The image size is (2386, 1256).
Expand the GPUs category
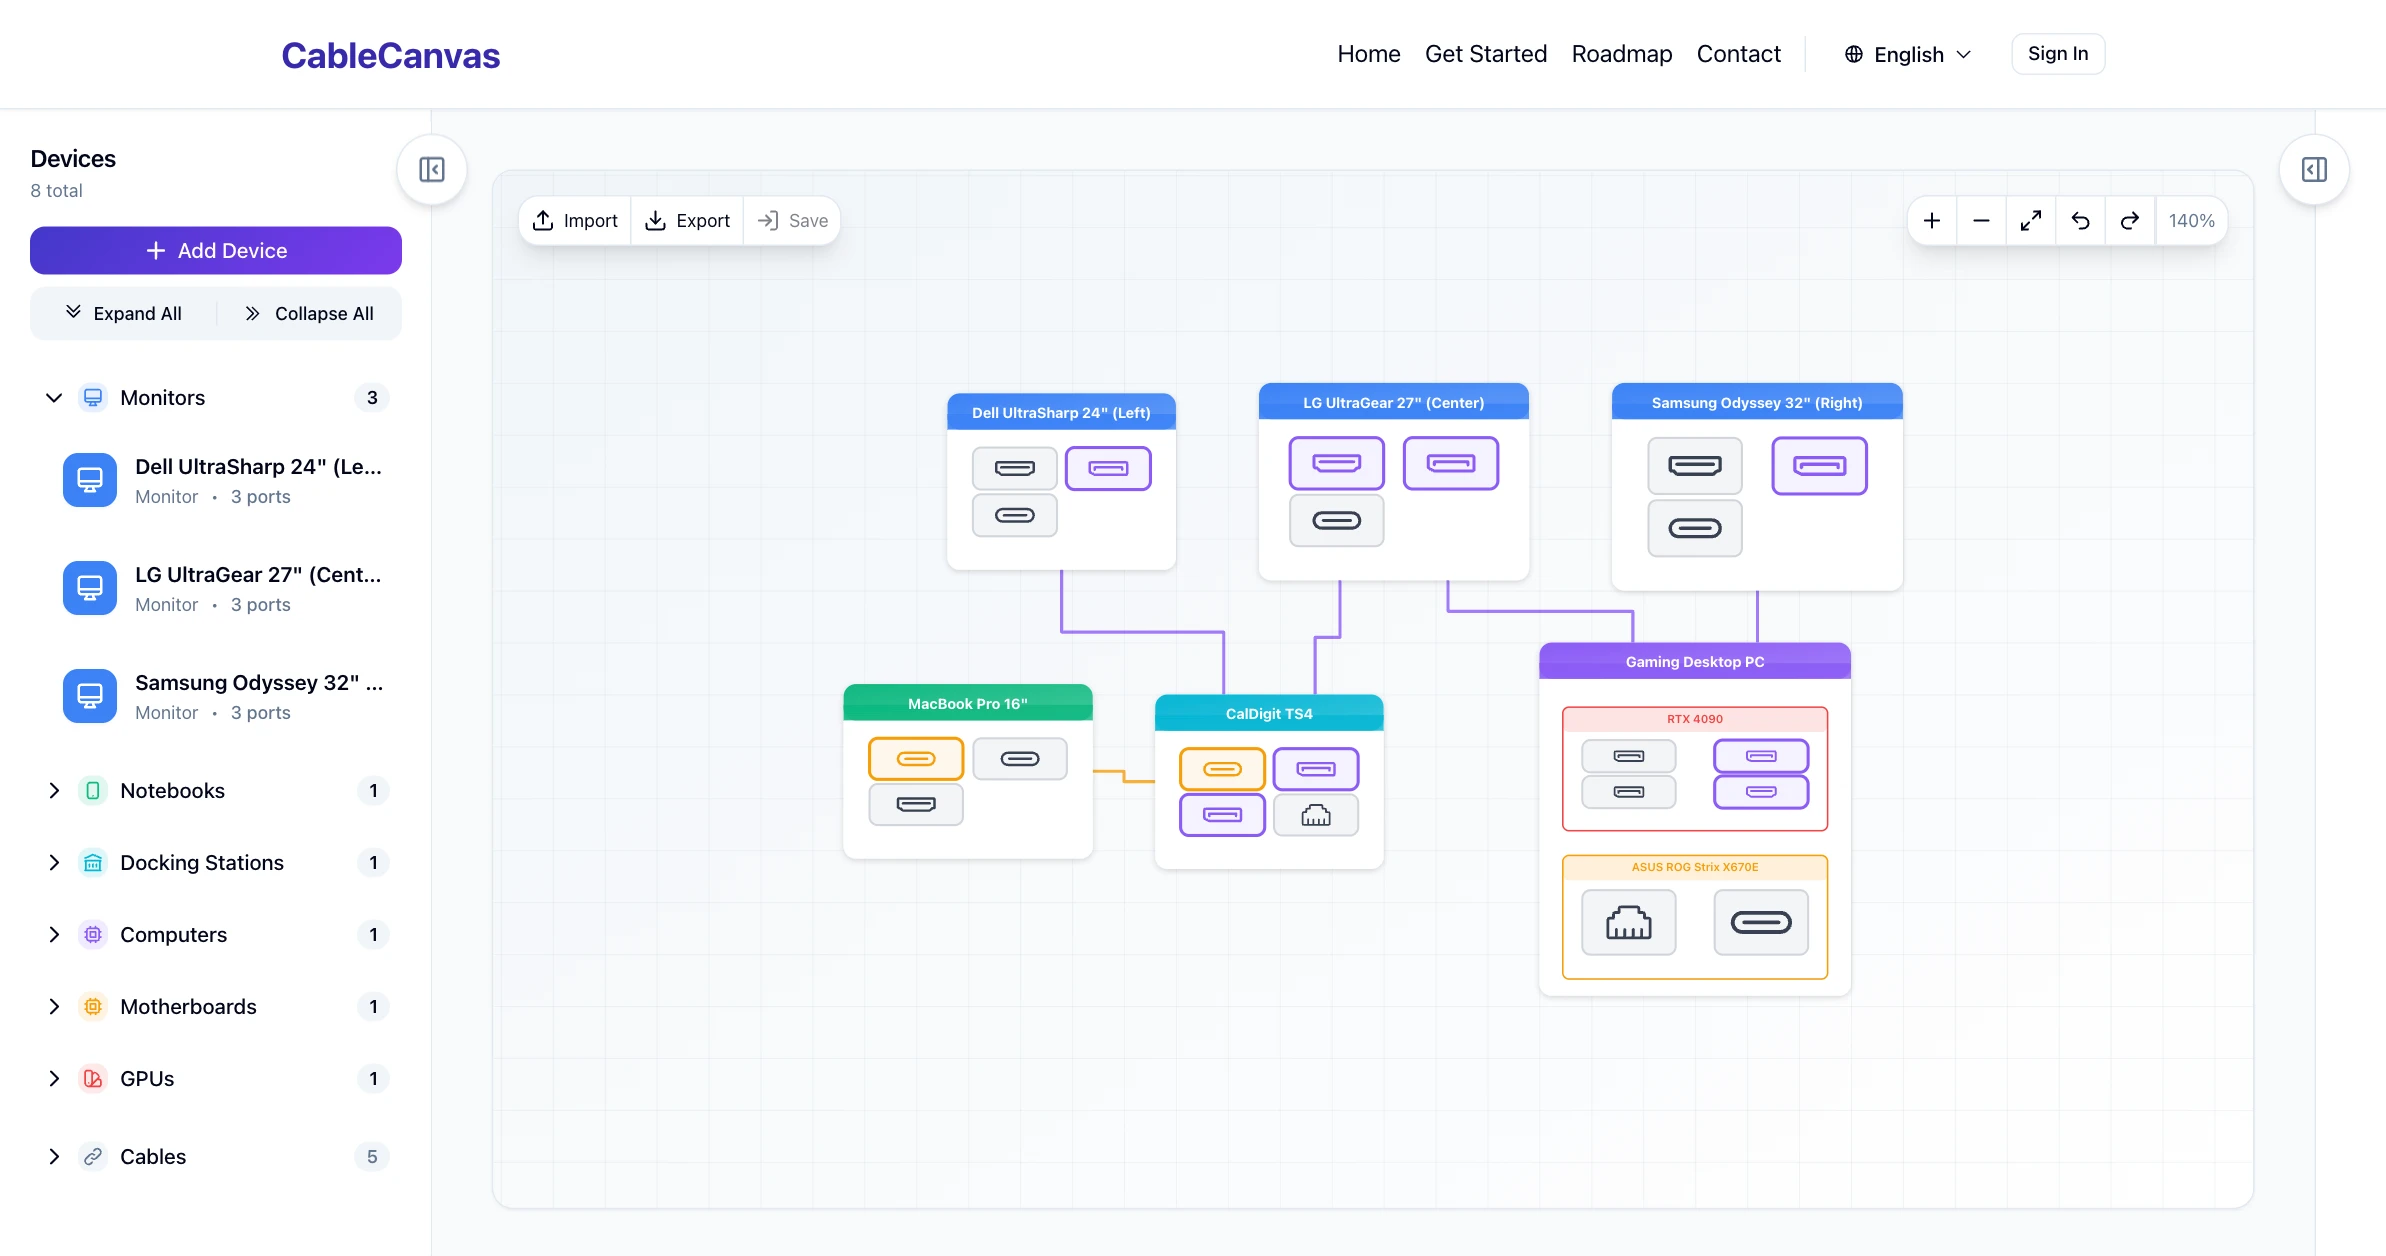pyautogui.click(x=54, y=1079)
